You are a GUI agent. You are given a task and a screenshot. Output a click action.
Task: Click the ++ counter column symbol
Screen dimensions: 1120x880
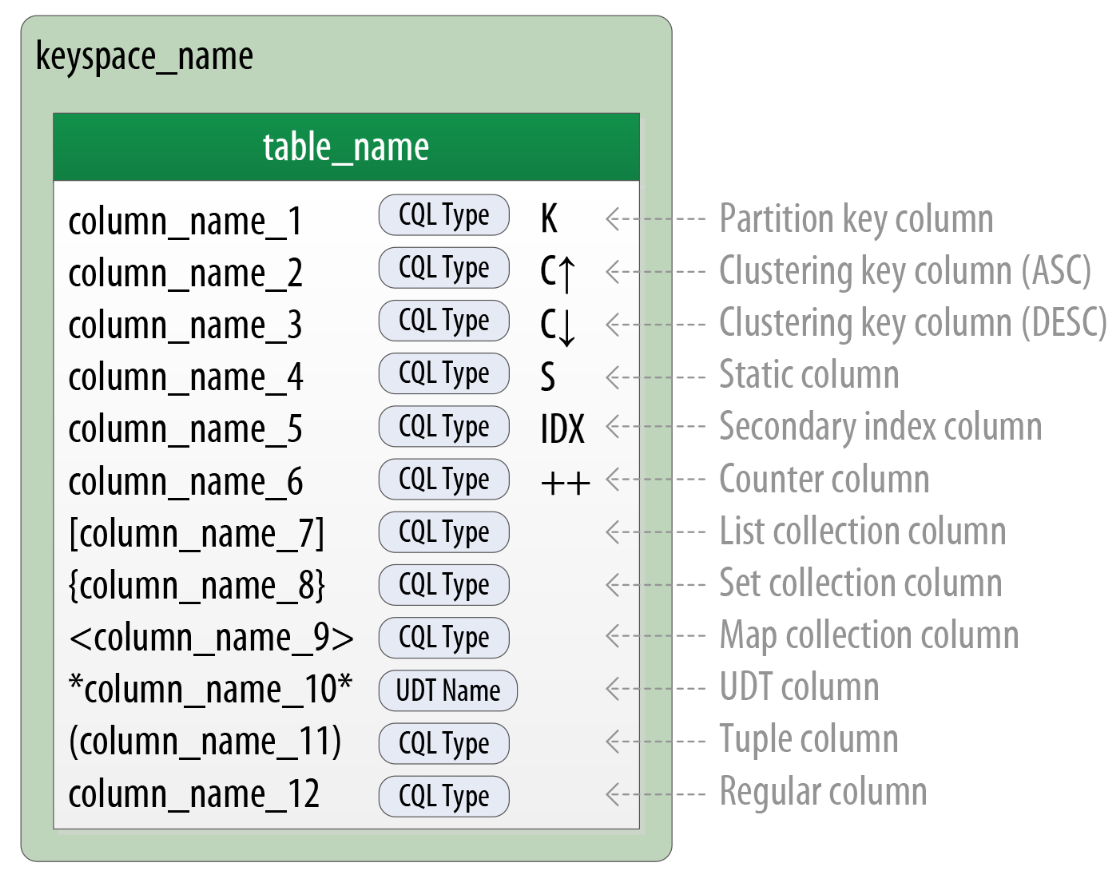coord(565,483)
